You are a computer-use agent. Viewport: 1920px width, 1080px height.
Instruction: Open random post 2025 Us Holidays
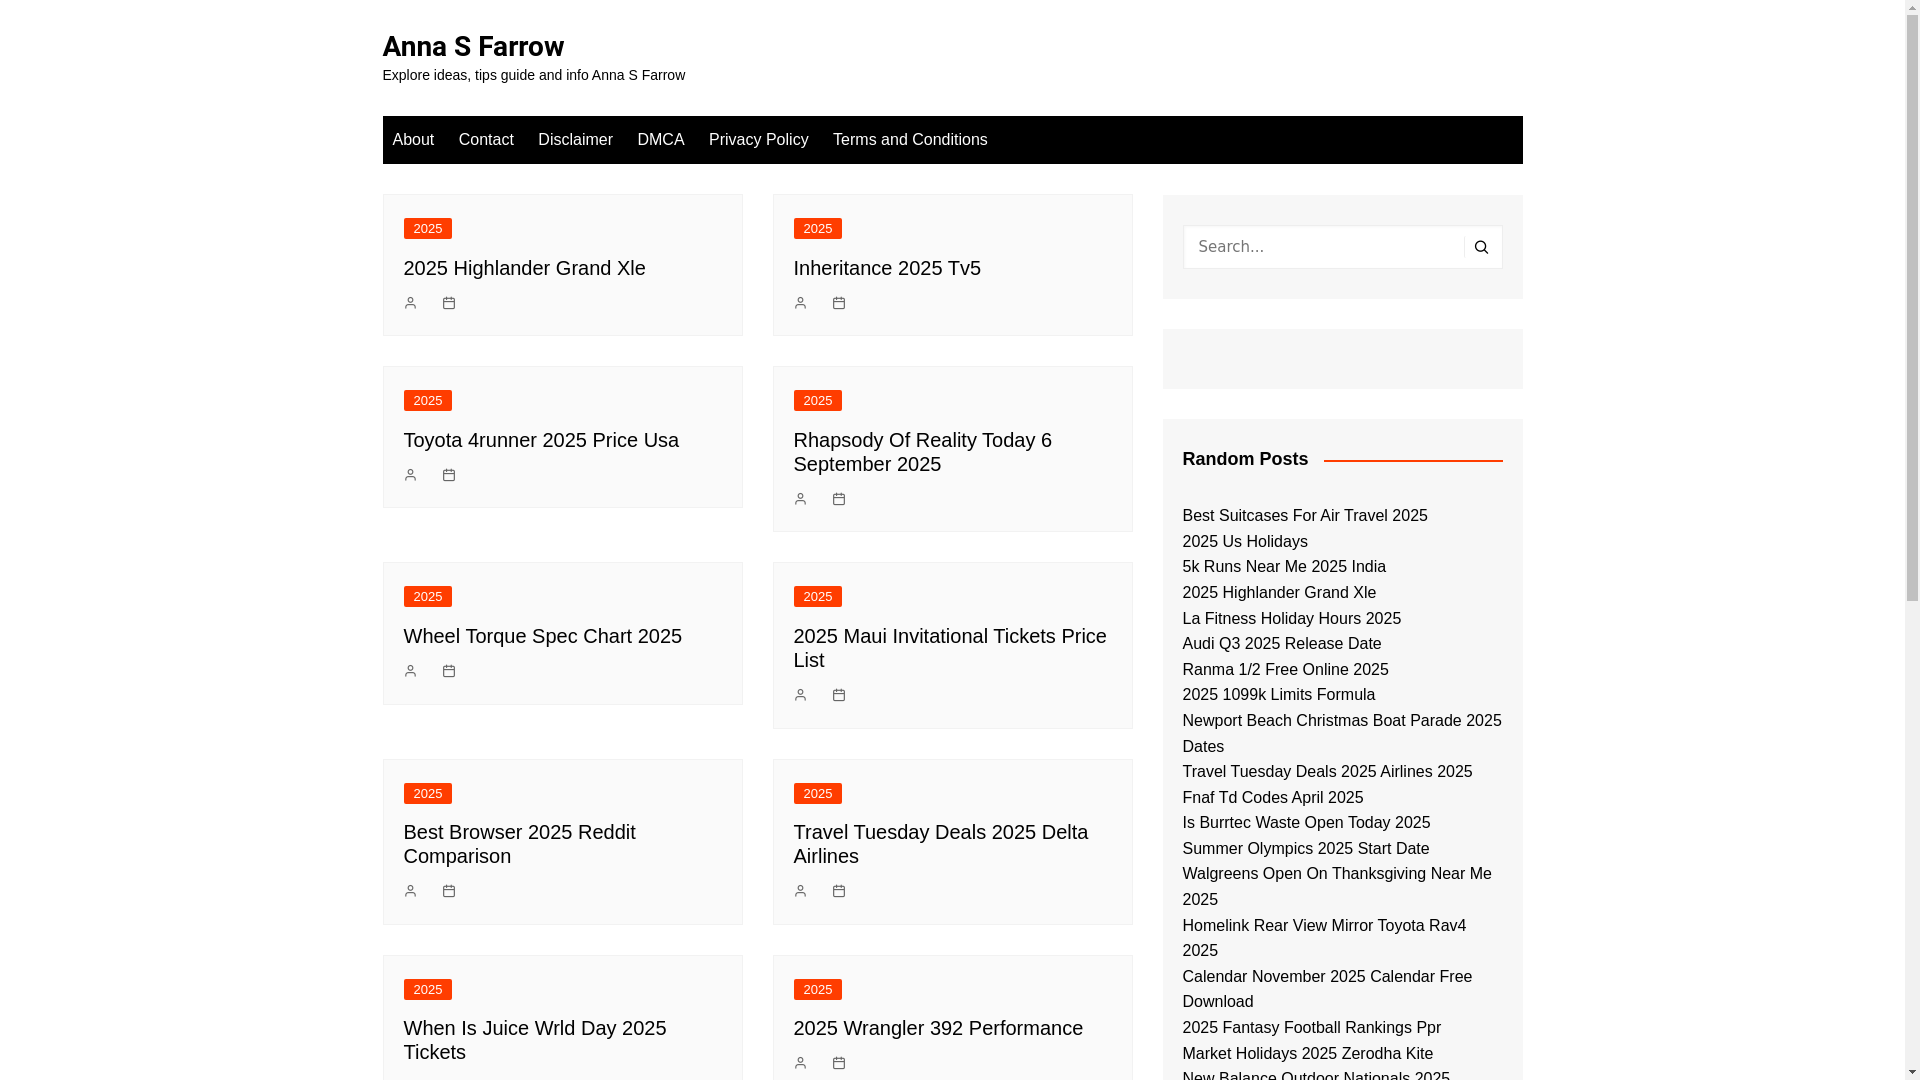click(1245, 542)
